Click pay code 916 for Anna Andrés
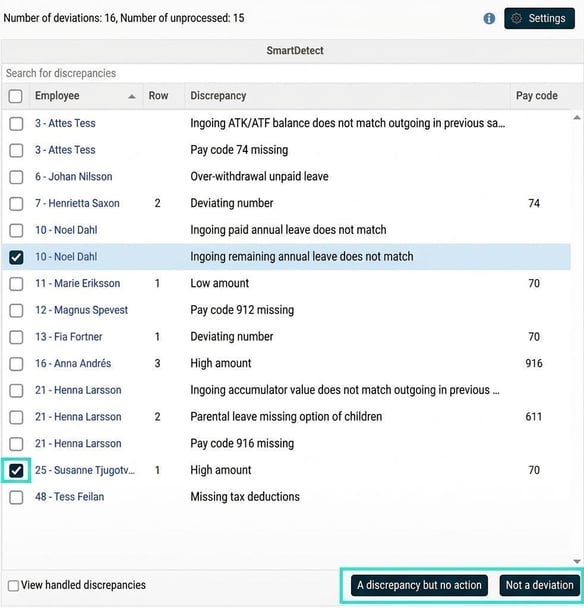The image size is (584, 608). click(534, 364)
